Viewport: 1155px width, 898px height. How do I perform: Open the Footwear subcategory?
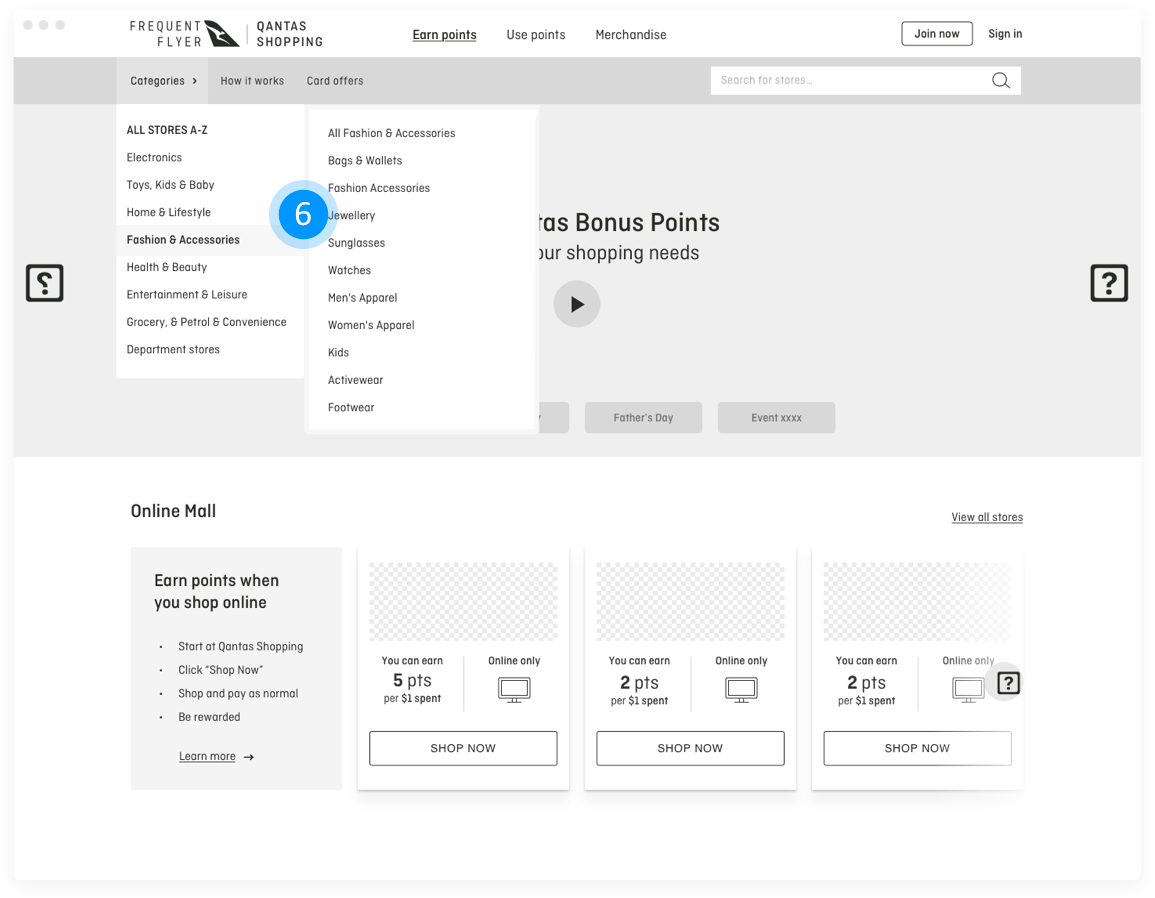[351, 407]
